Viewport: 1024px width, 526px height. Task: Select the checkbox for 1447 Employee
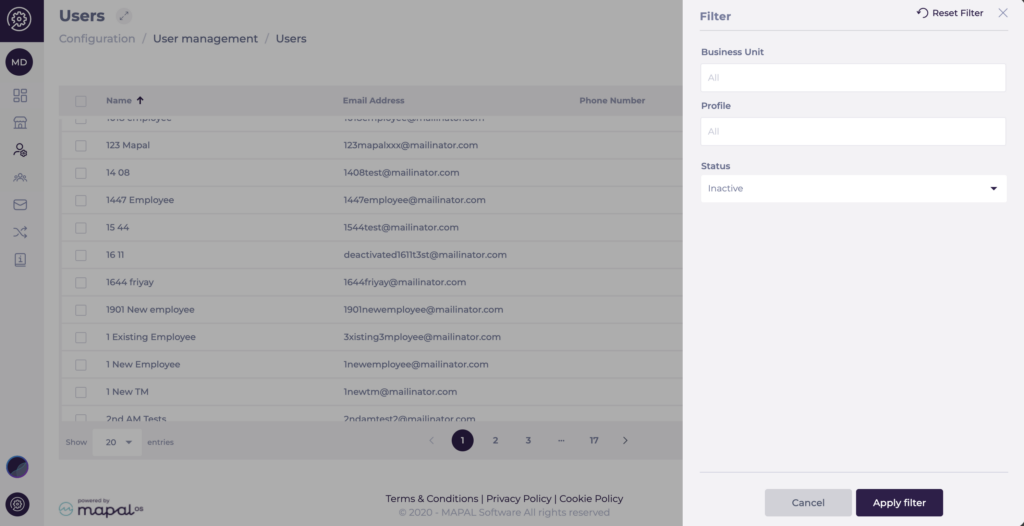(81, 200)
